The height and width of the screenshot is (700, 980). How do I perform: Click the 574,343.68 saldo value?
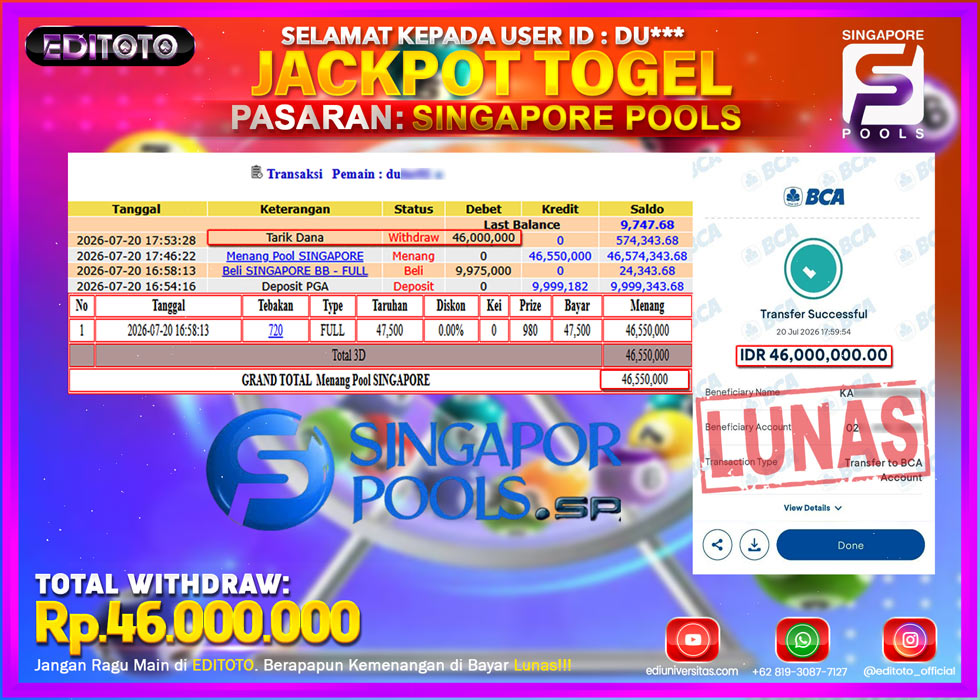click(x=647, y=240)
